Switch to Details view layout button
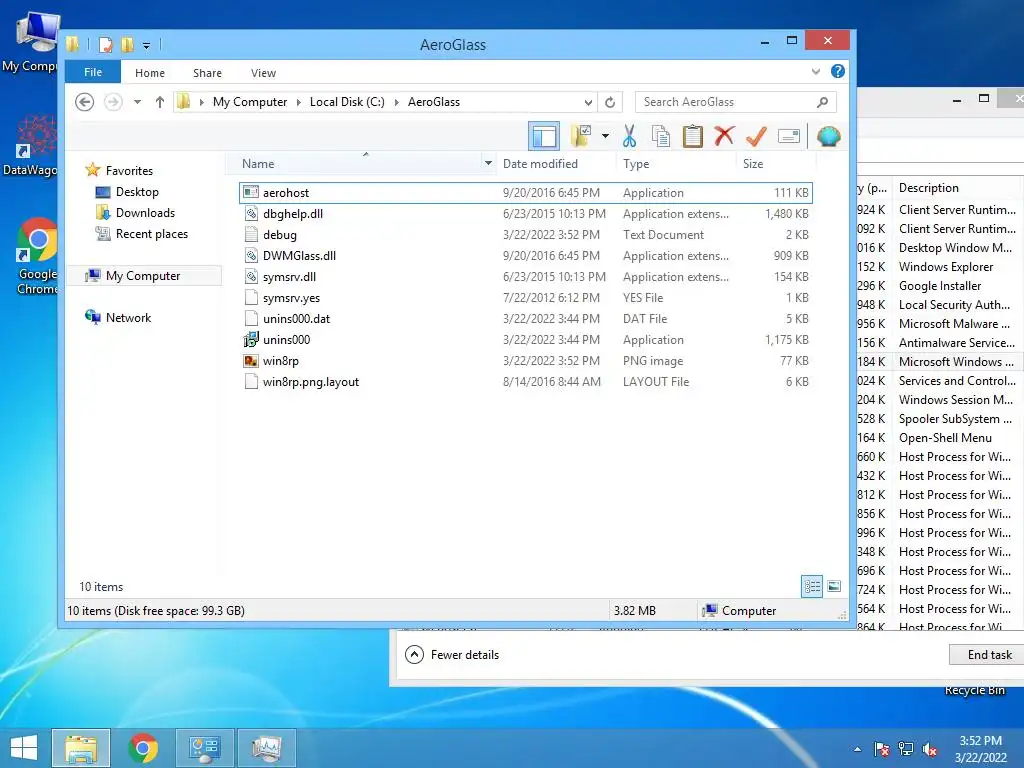This screenshot has height=768, width=1024. [812, 586]
